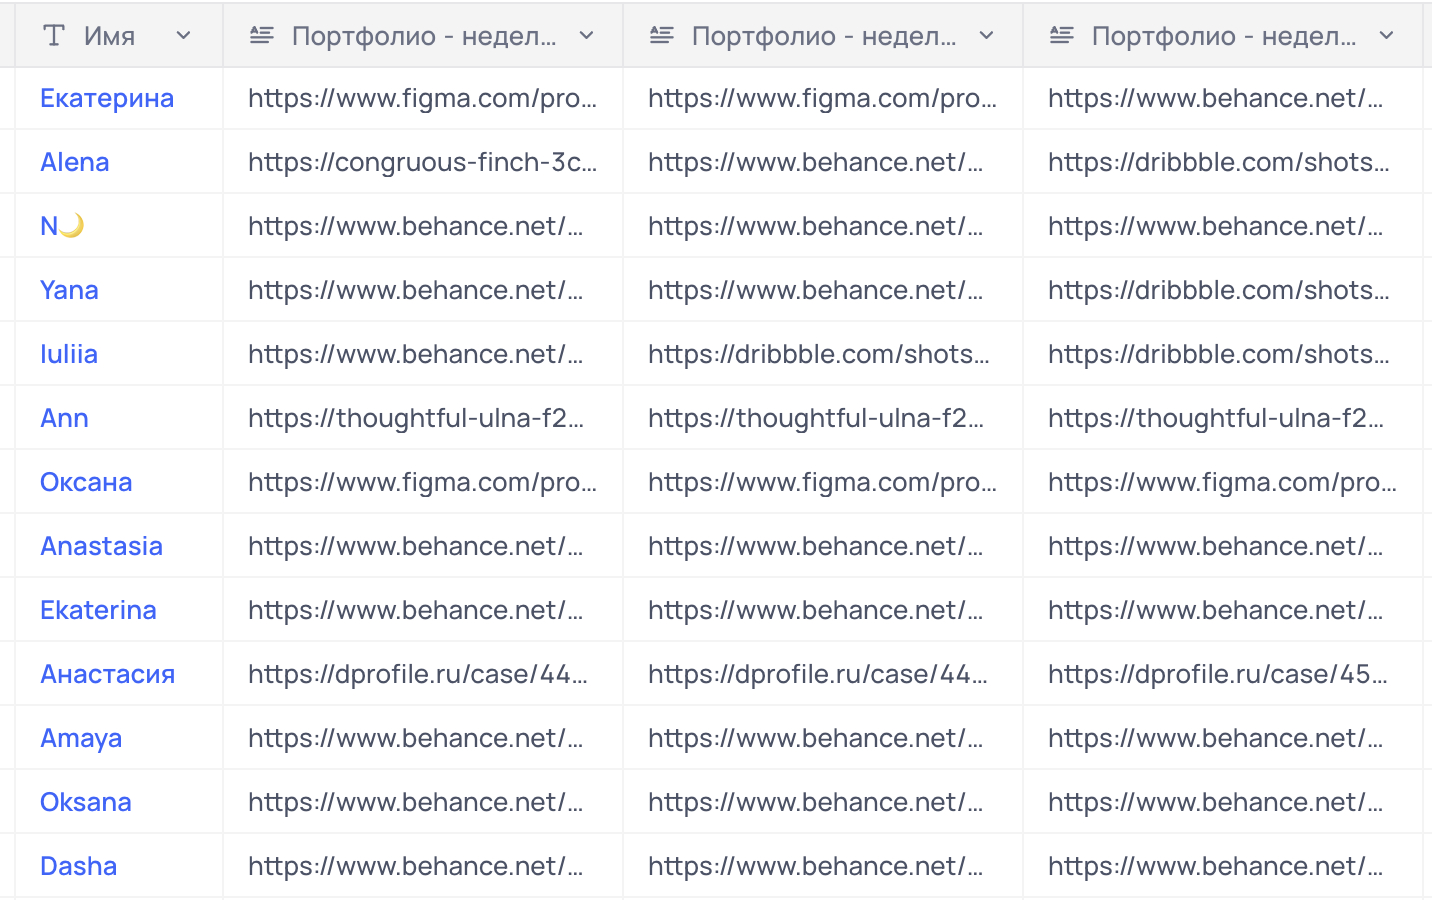Select Анастасия's dprofile.ru/case/44 URL in middle Портфолио column
The height and width of the screenshot is (900, 1432).
[x=823, y=674]
